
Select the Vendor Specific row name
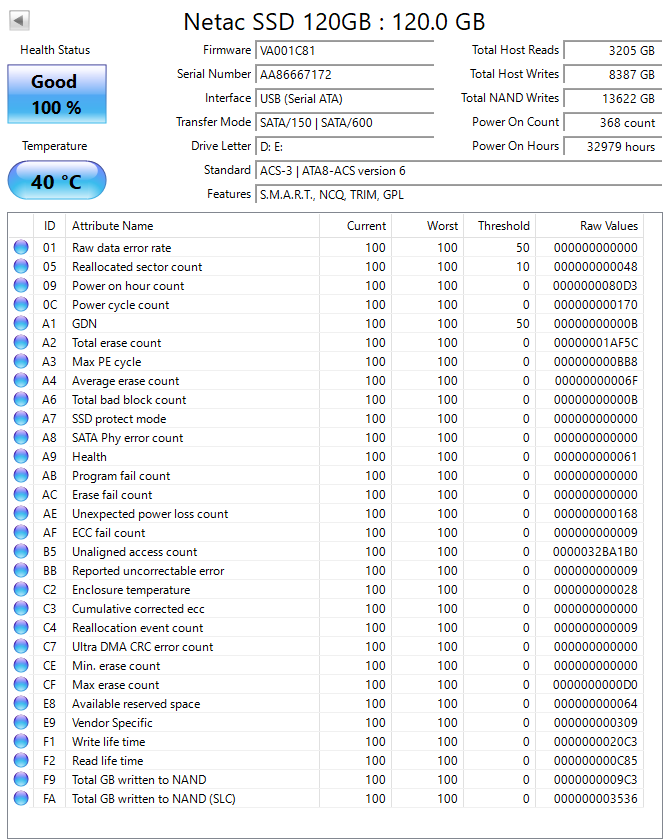coord(112,723)
